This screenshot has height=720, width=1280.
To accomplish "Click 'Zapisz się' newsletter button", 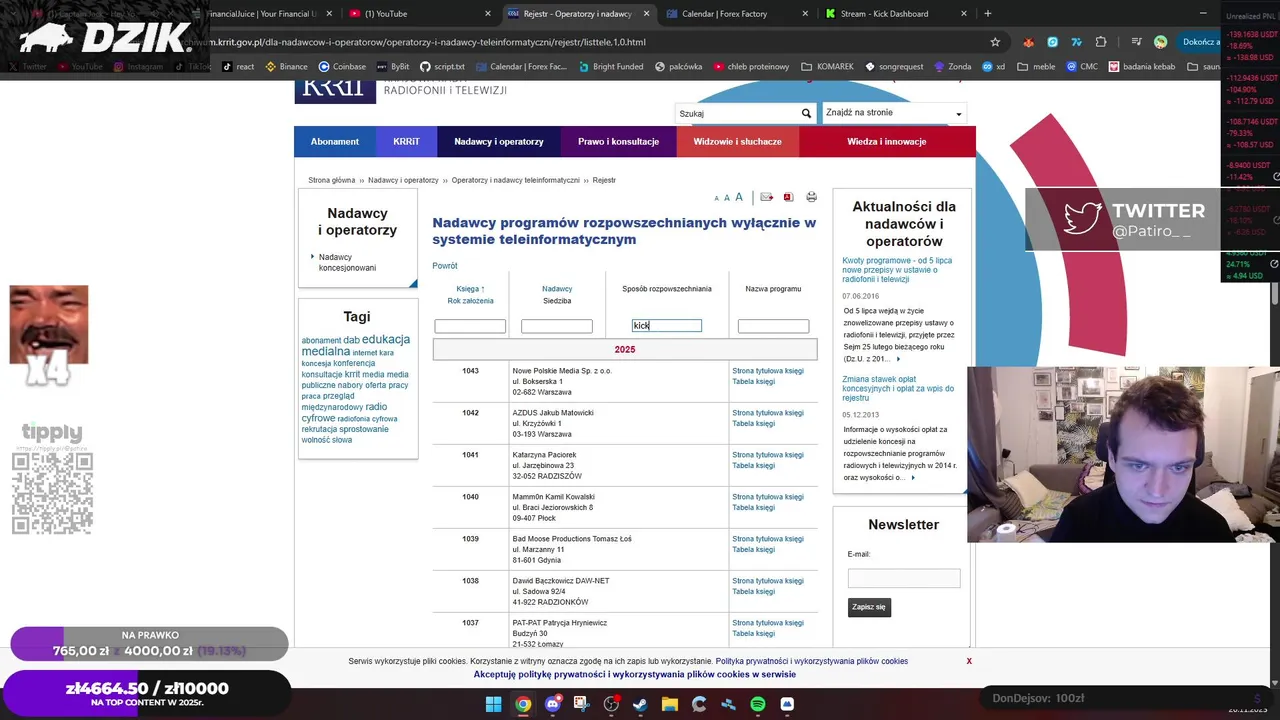I will tap(868, 607).
